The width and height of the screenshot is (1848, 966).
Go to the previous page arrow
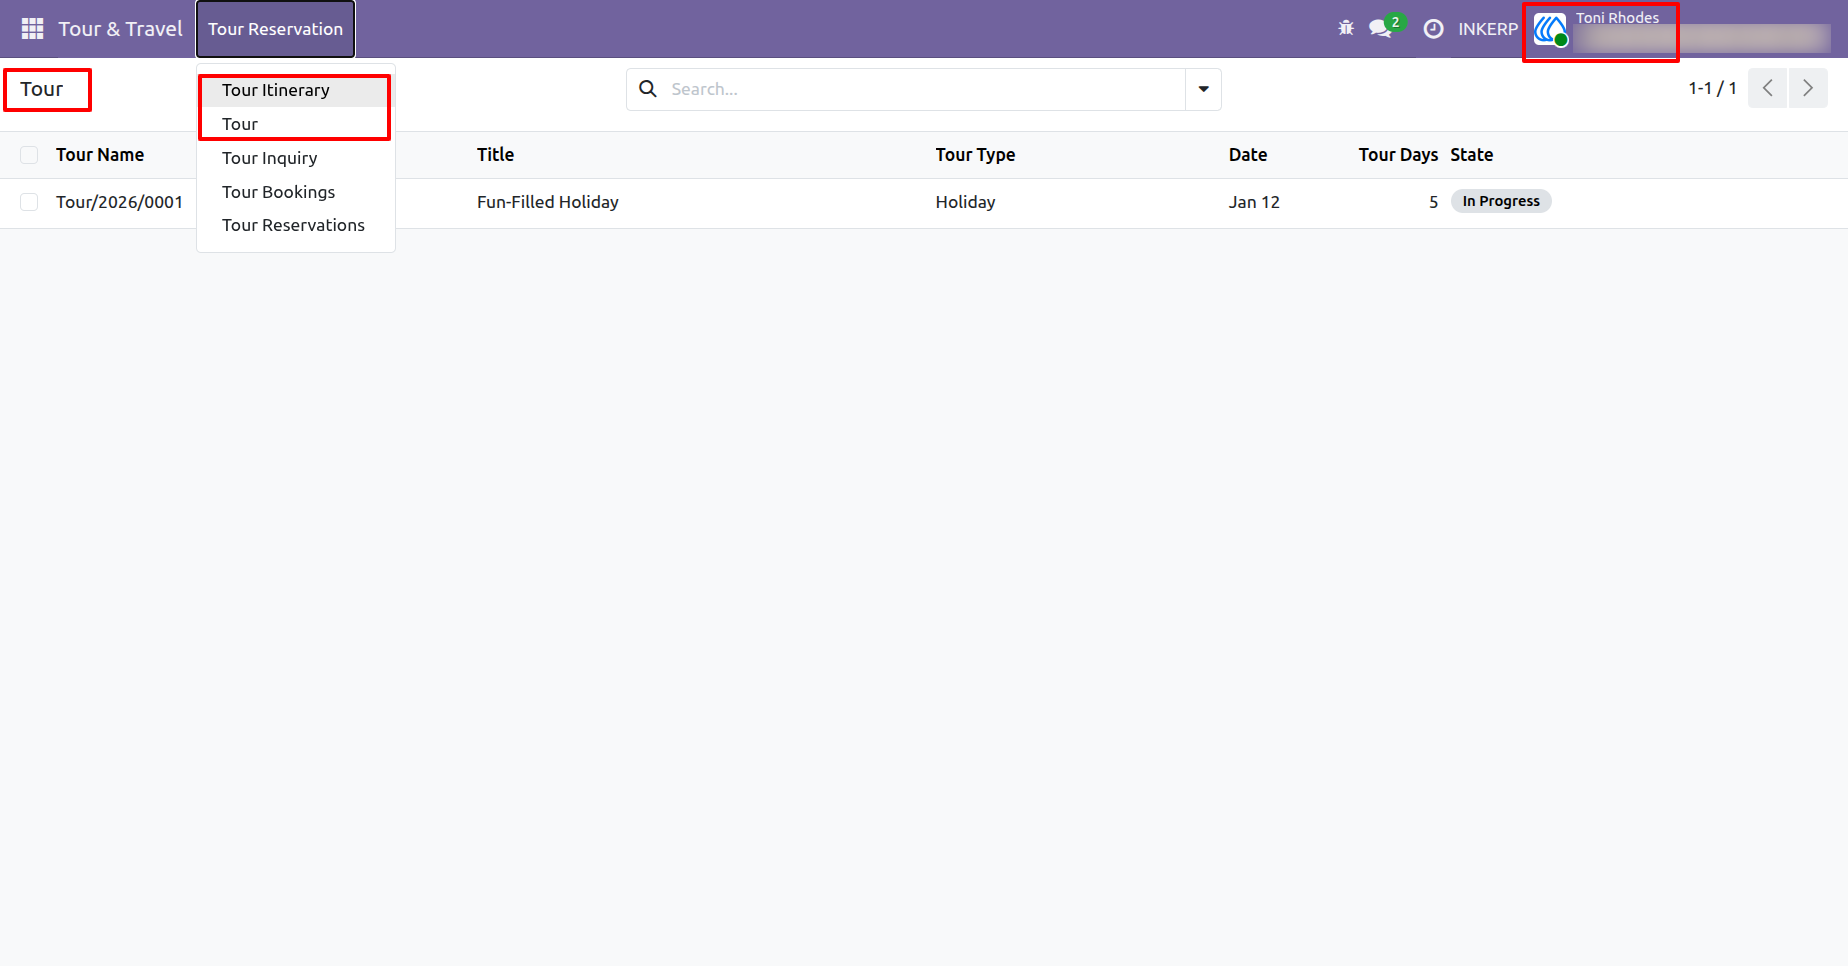1767,88
